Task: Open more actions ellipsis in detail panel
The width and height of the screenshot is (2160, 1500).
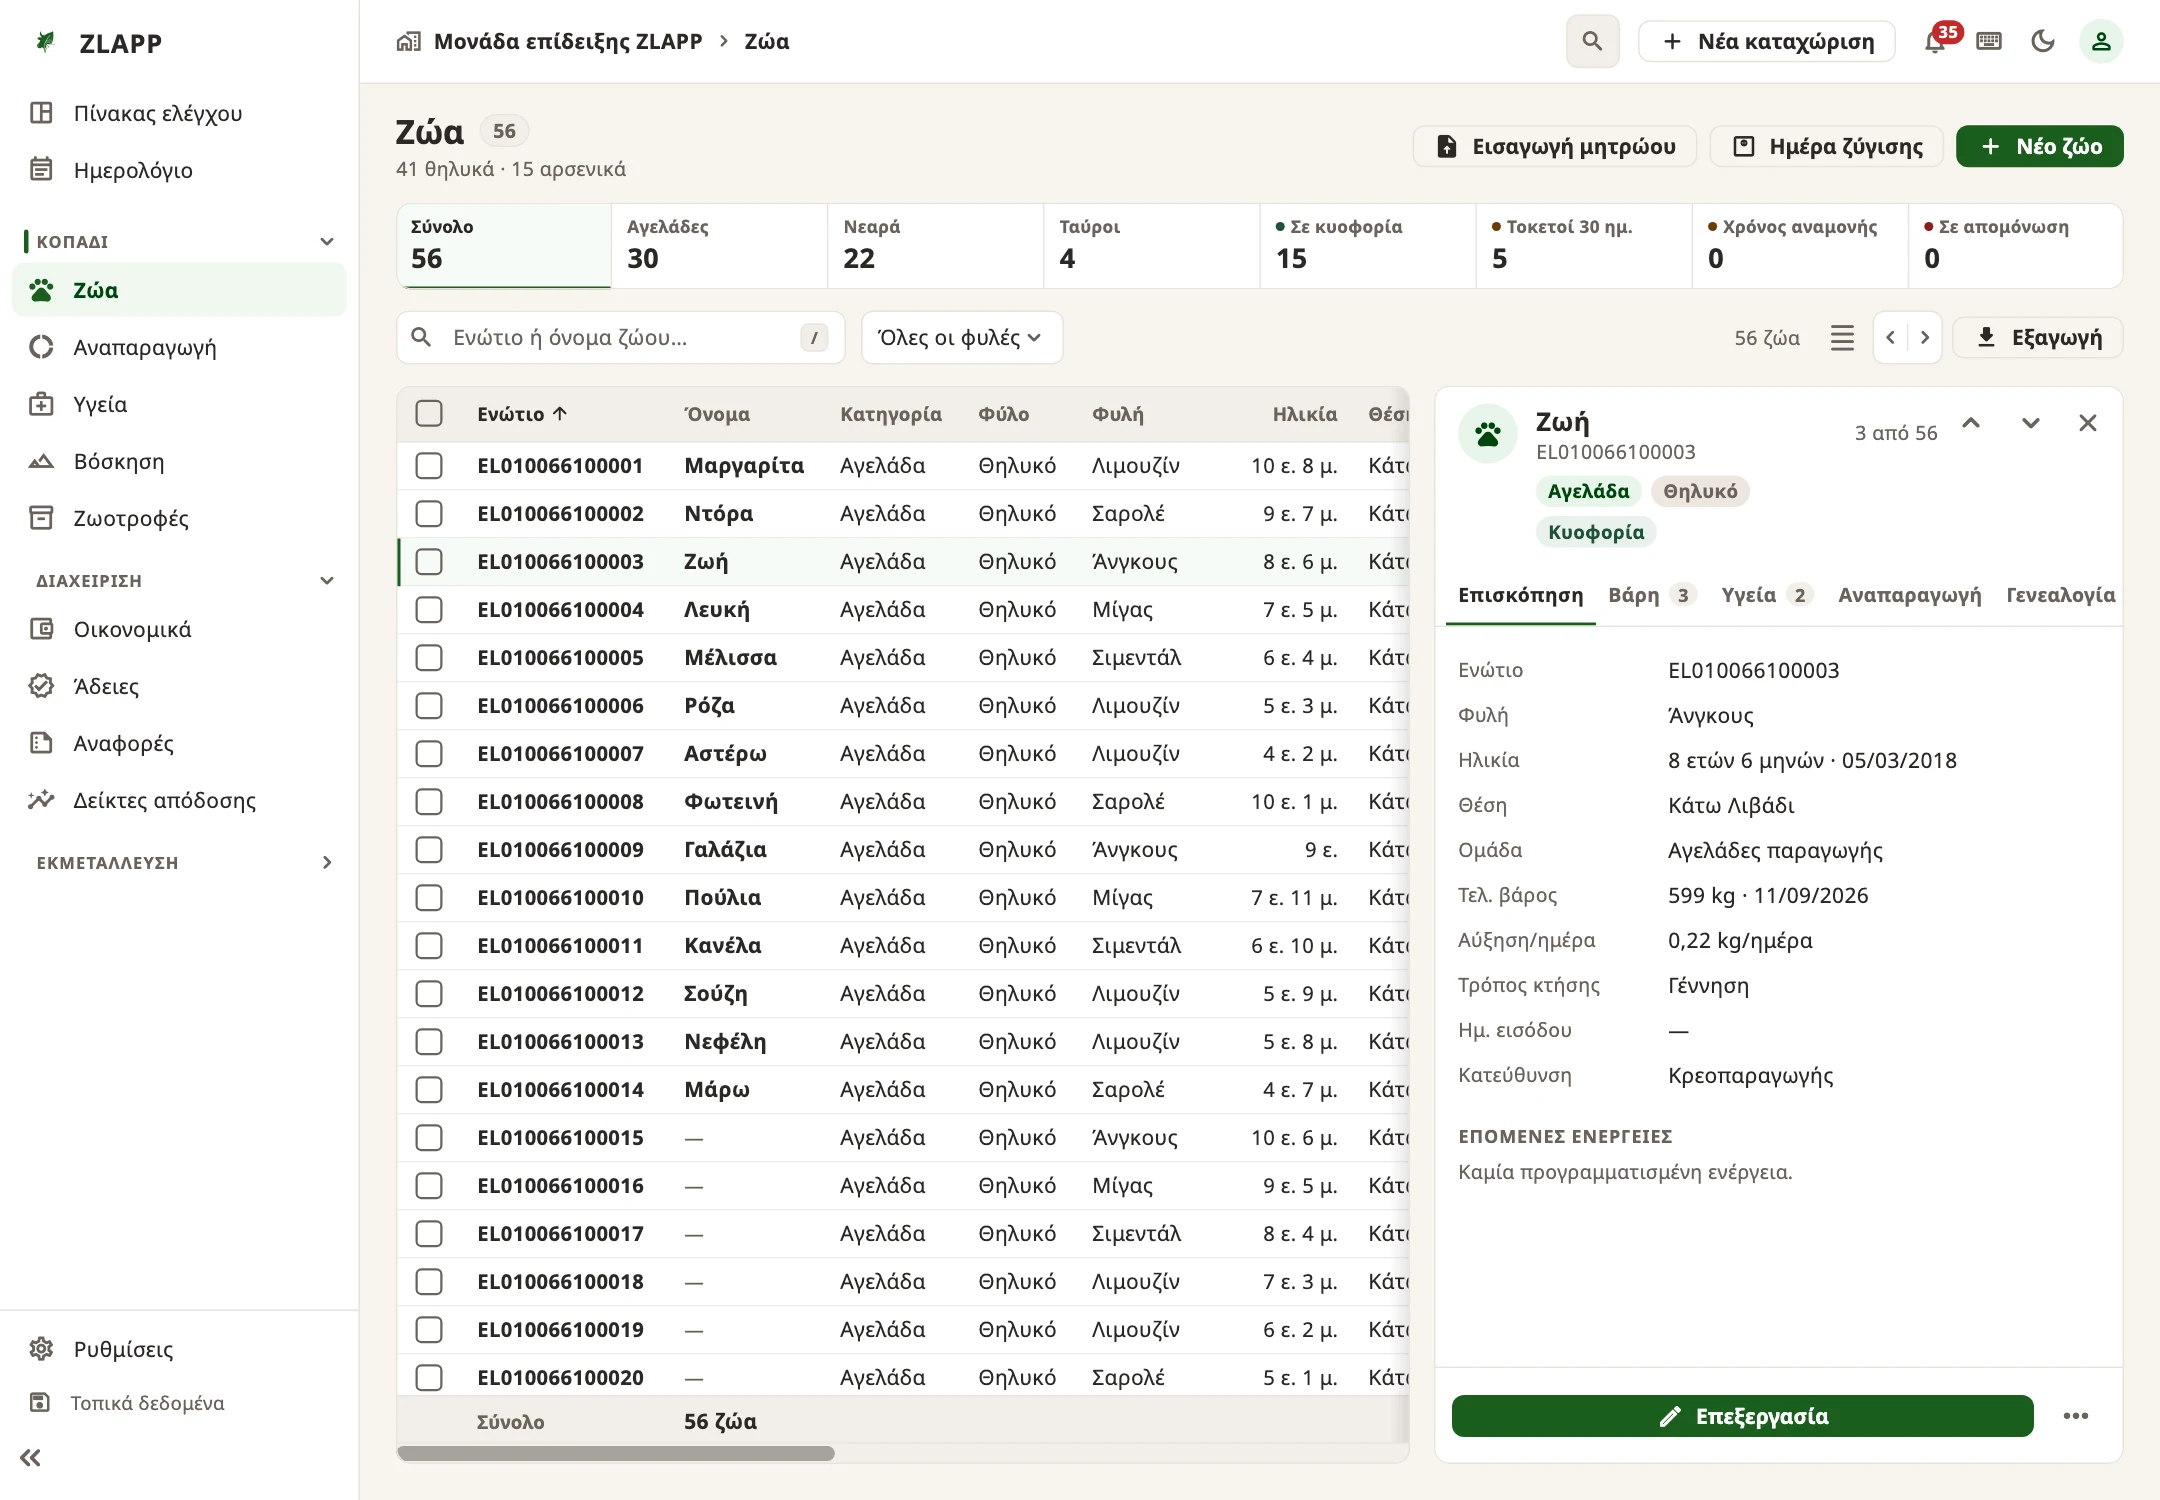Action: pos(2076,1416)
